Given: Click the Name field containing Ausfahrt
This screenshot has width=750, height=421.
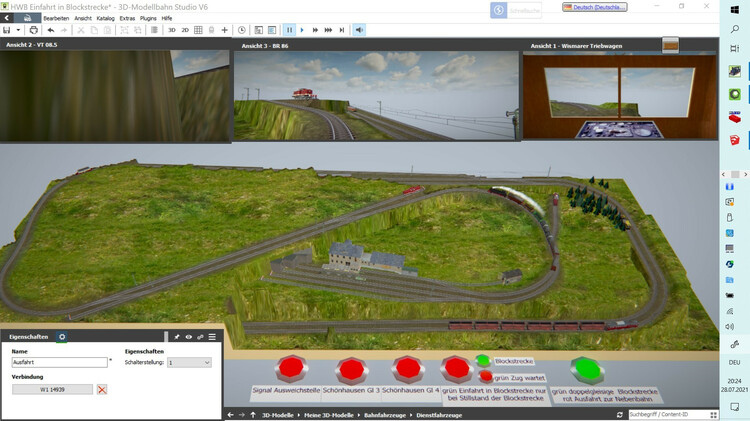Looking at the screenshot, I should tap(58, 362).
